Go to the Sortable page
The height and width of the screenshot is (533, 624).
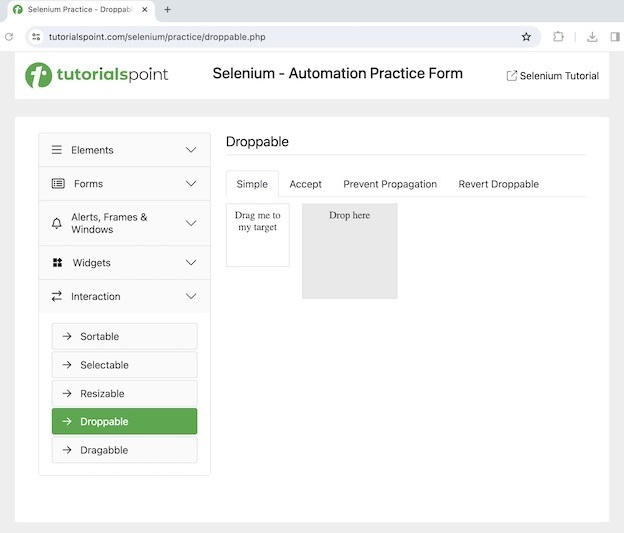(124, 337)
